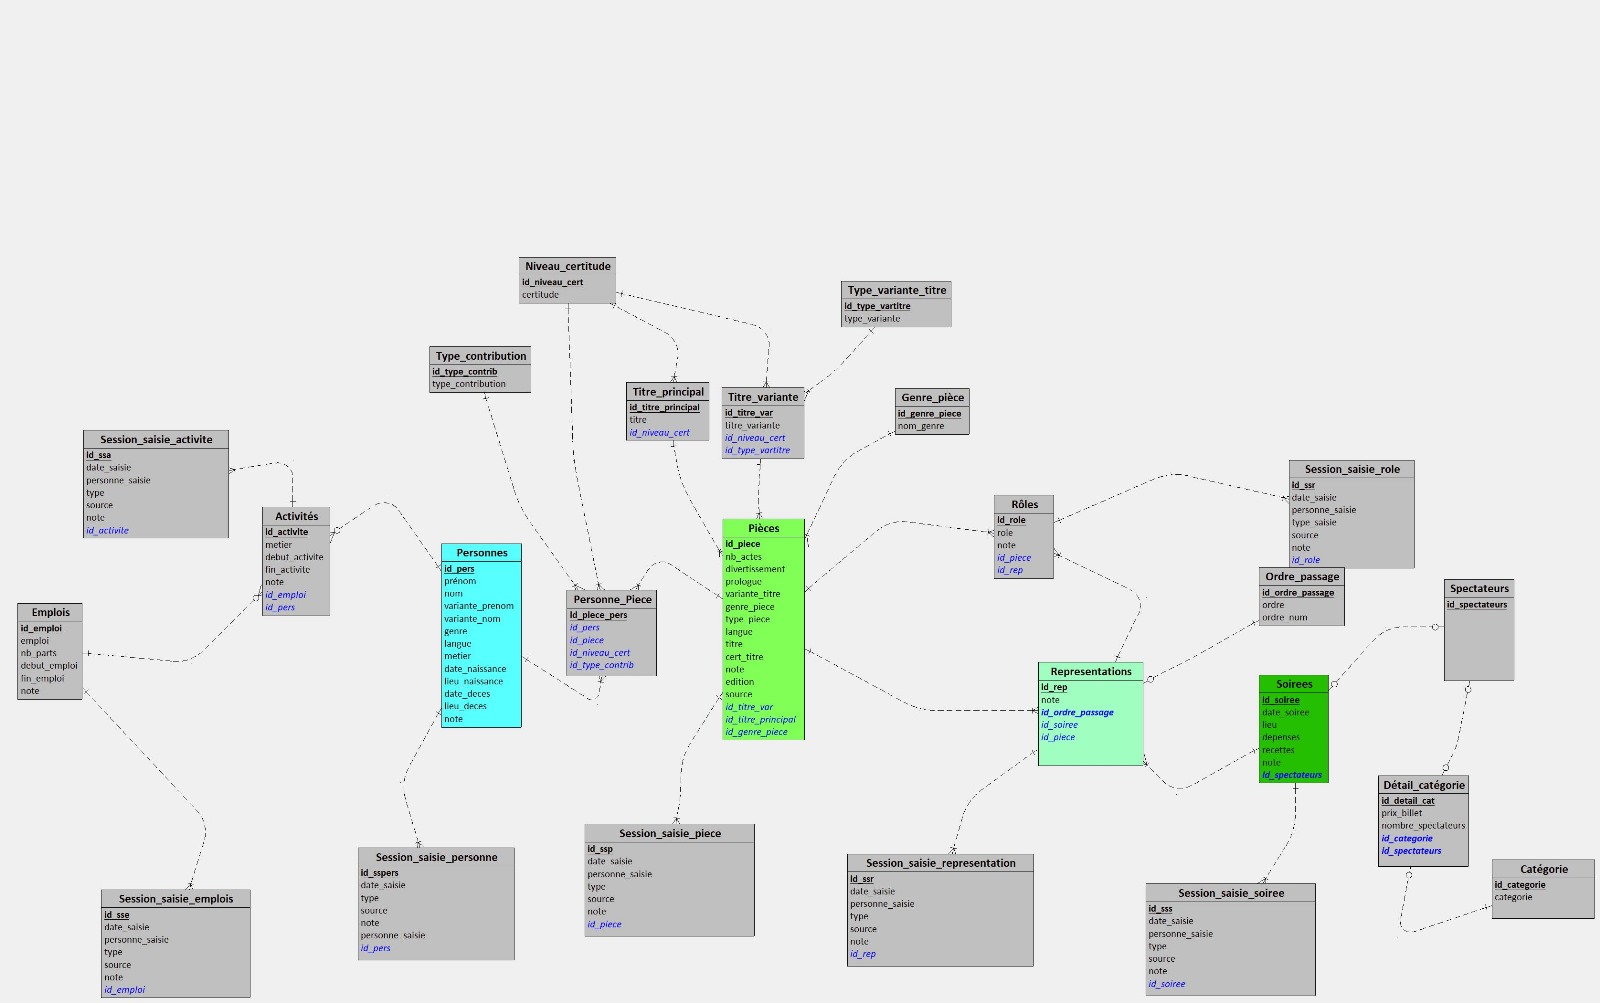Click the Type_variante_titre table header
Image resolution: width=1600 pixels, height=1003 pixels.
(896, 291)
